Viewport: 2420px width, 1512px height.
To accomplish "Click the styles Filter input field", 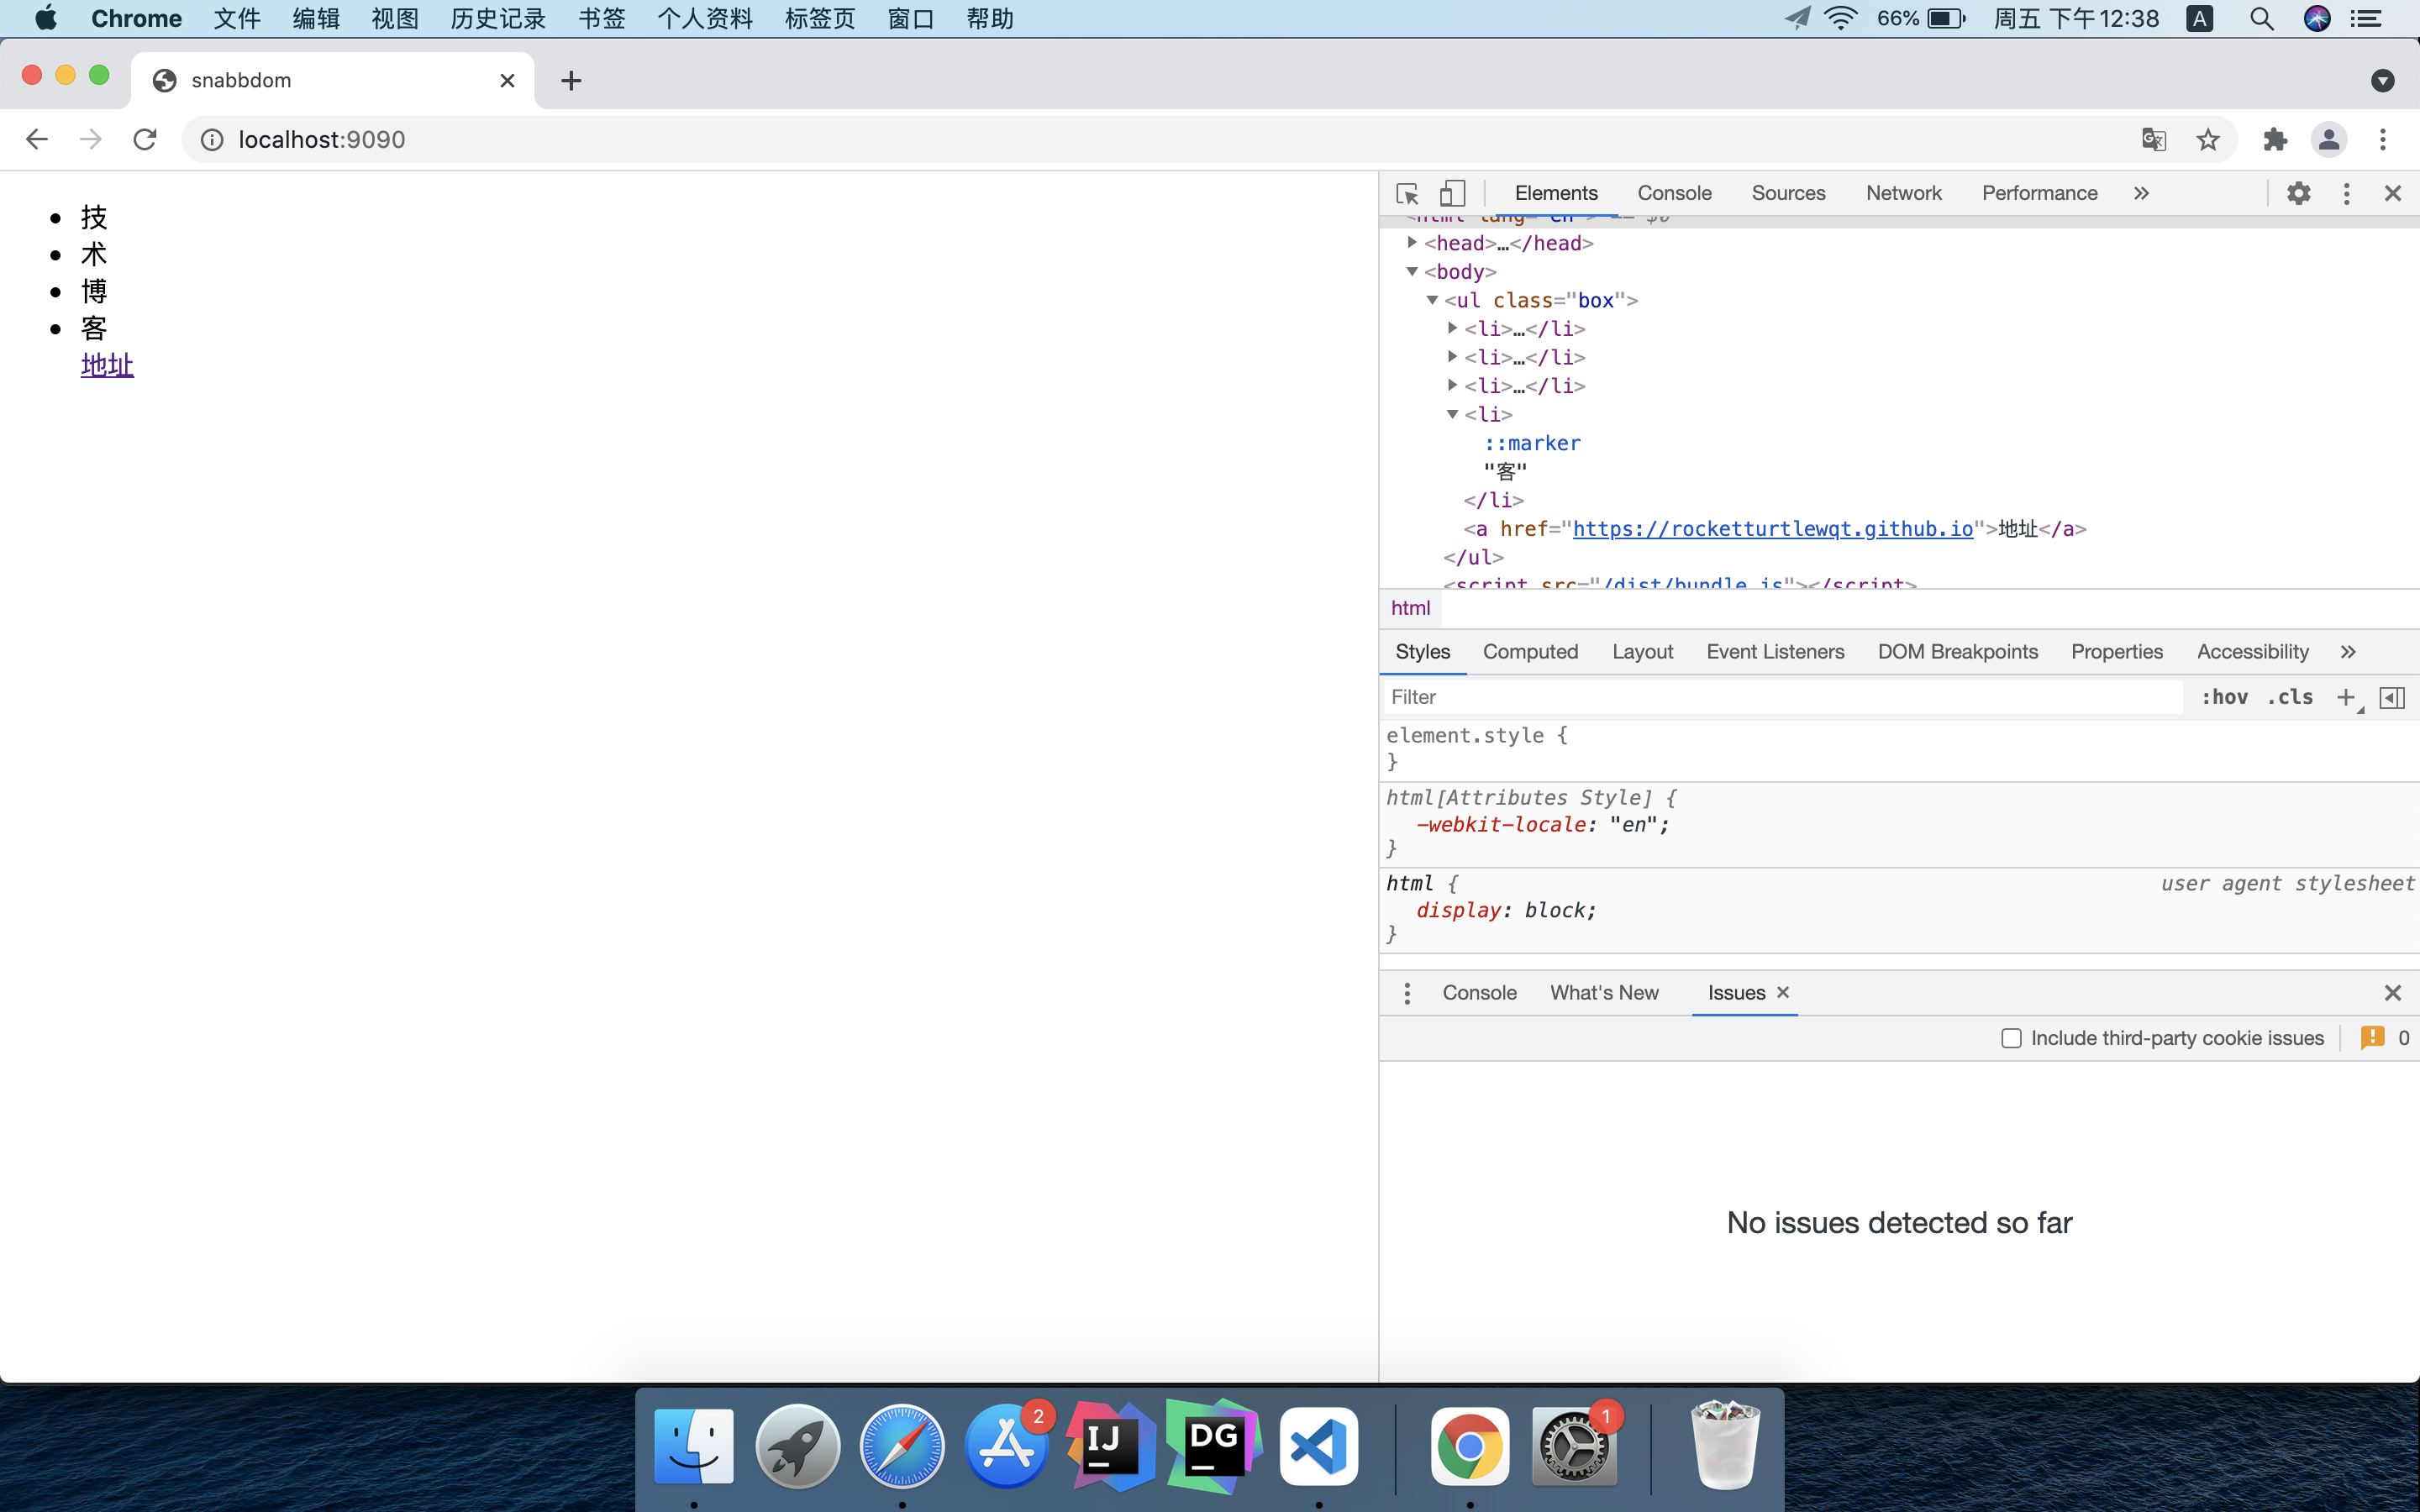I will [1780, 697].
